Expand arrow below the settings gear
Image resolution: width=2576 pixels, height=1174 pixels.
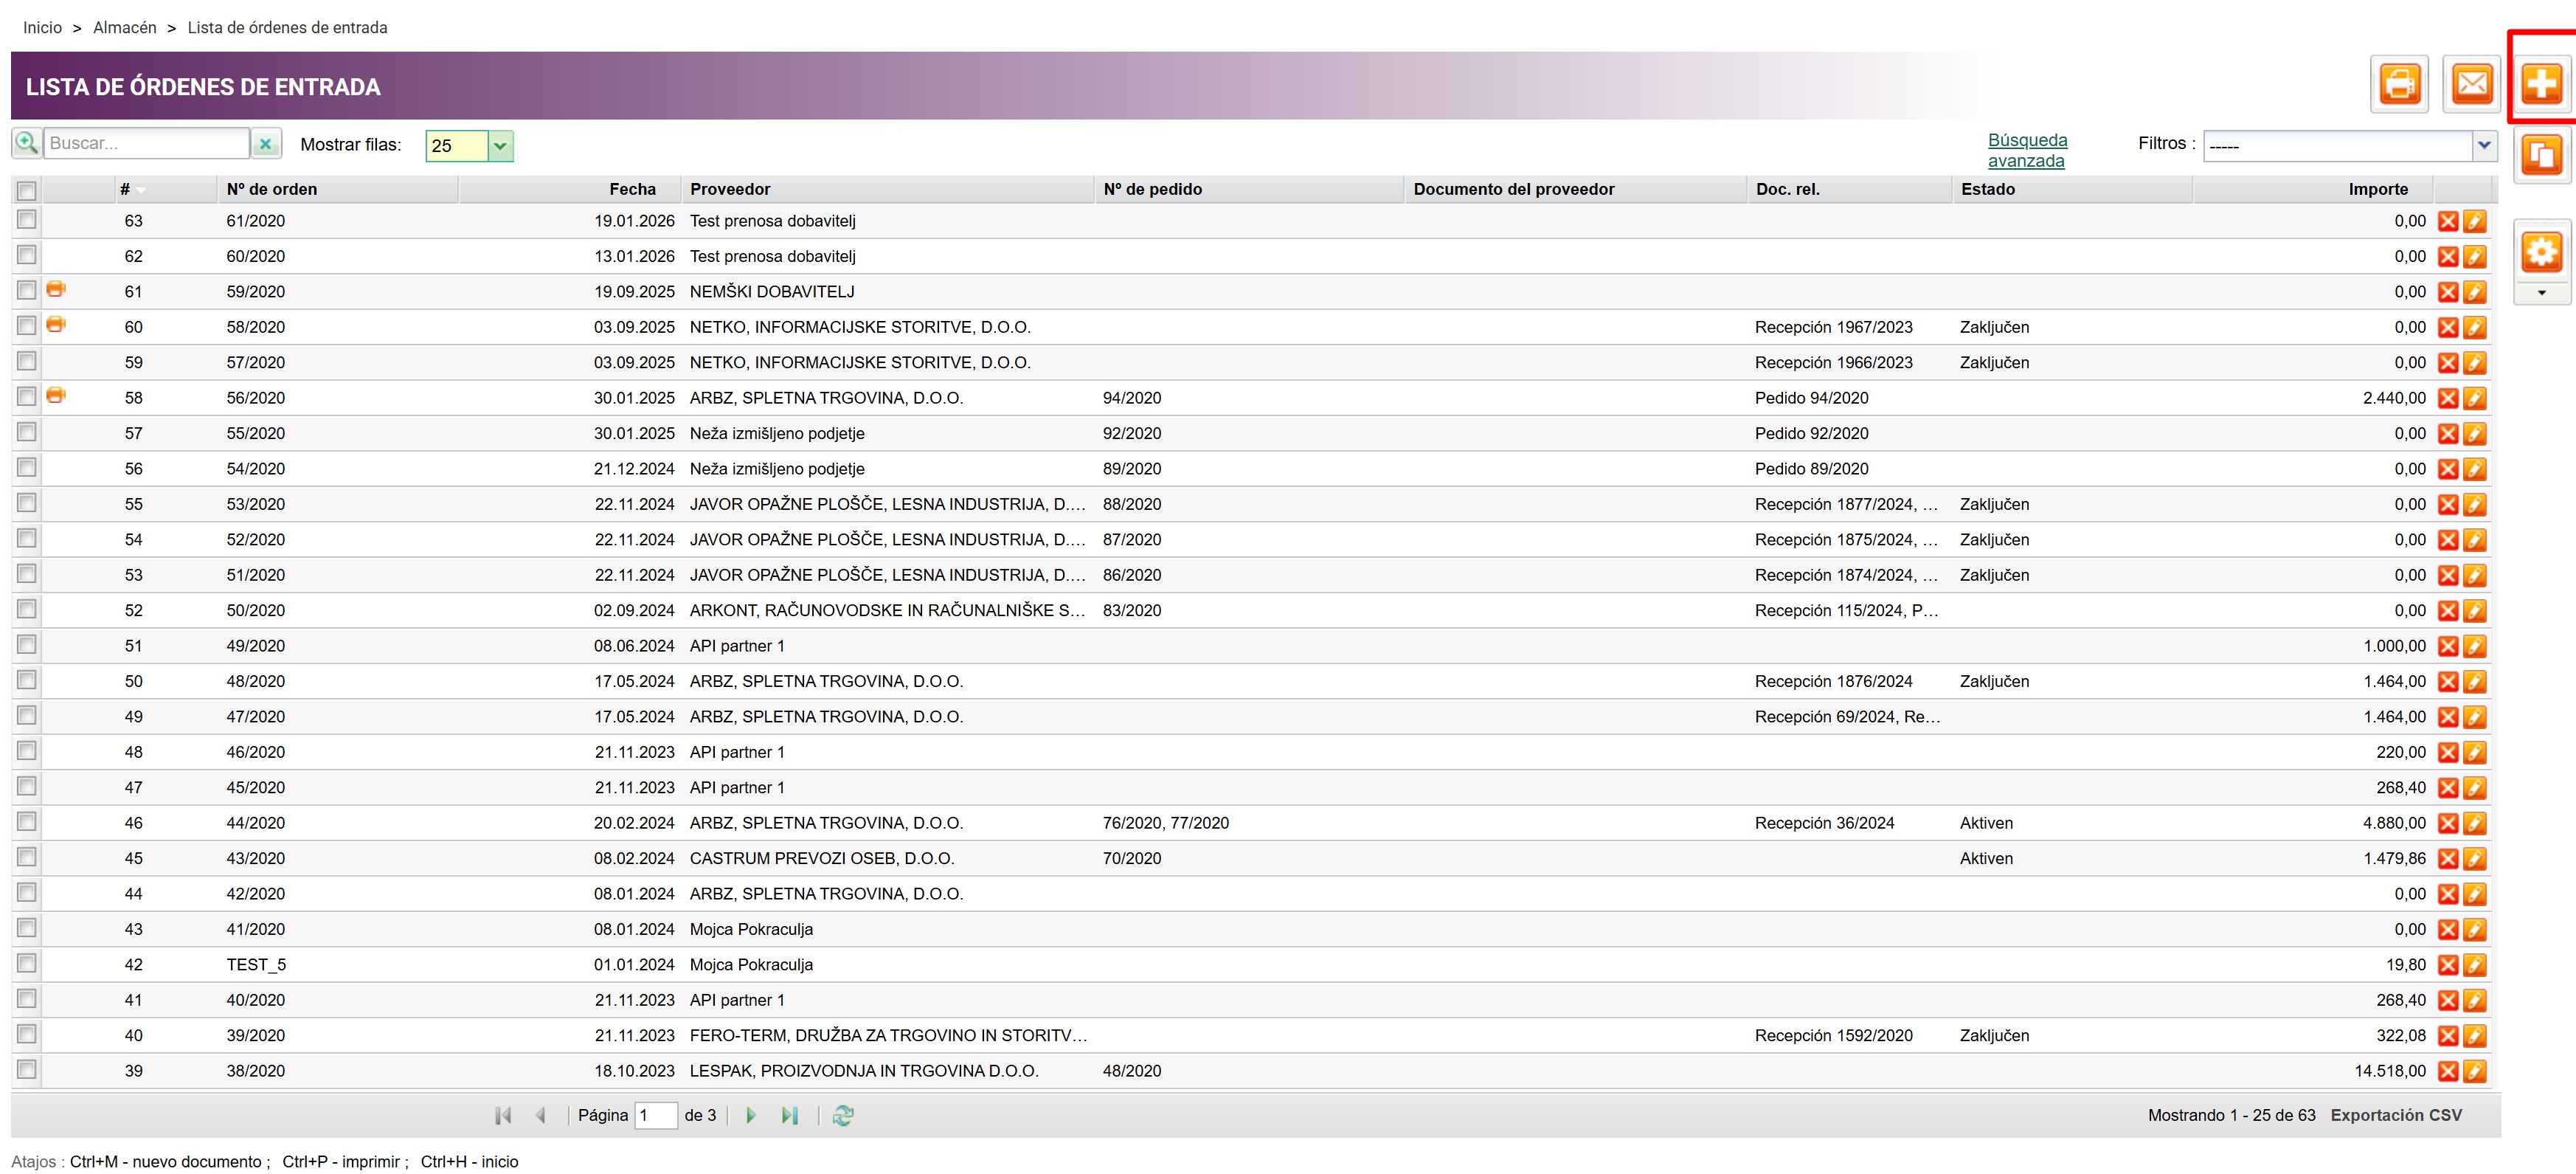2541,294
